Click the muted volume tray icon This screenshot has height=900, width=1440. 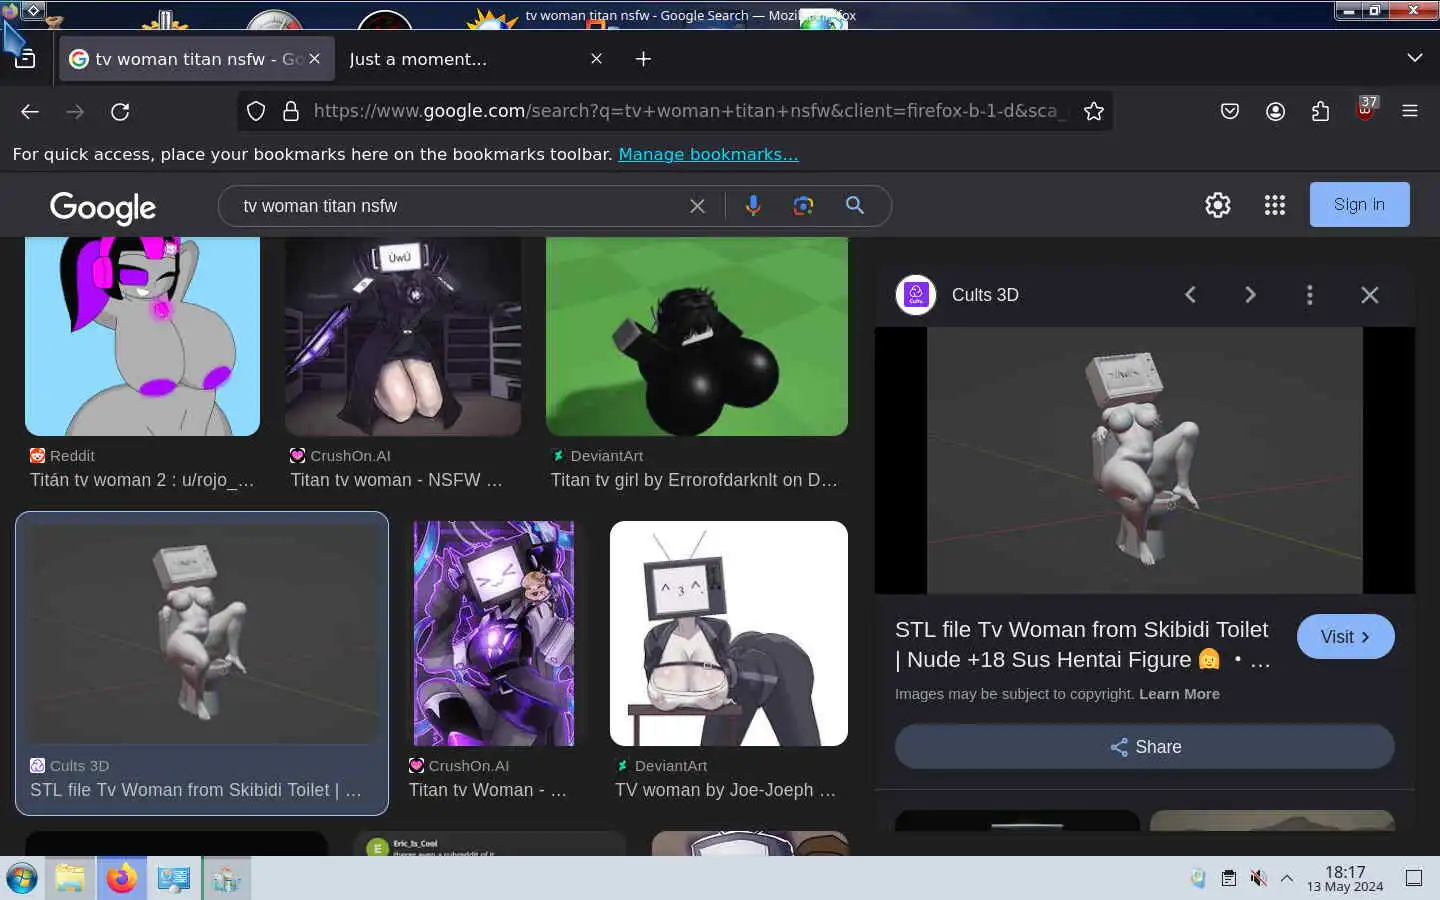point(1258,878)
